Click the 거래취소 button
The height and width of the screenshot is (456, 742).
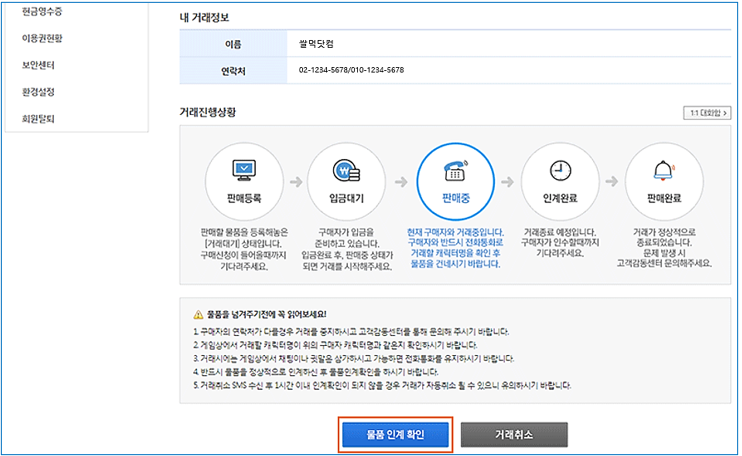(514, 435)
